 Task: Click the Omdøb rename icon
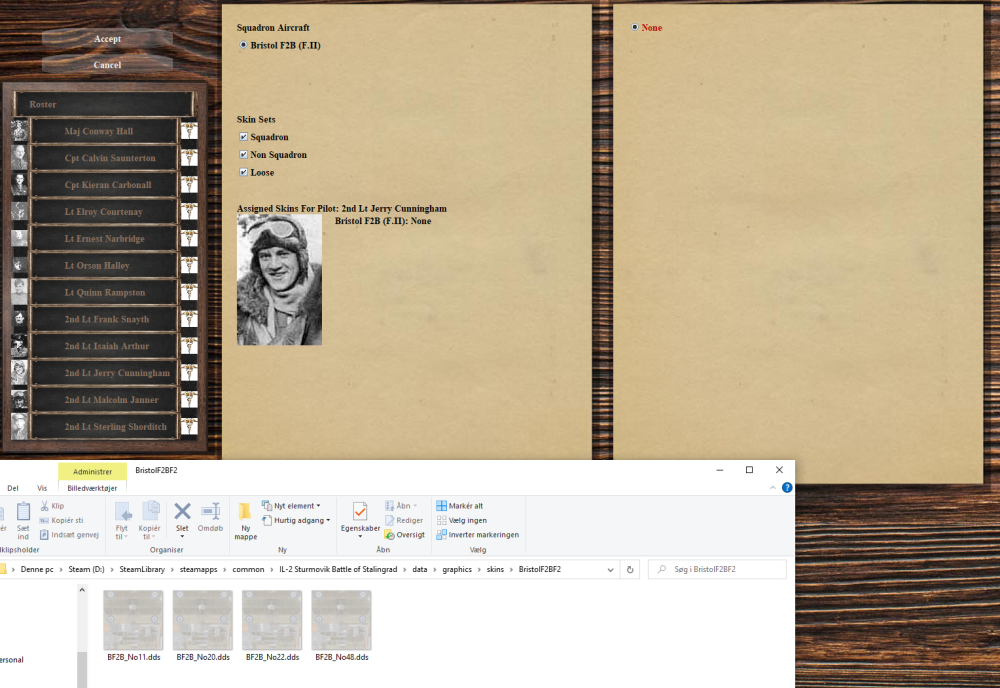click(210, 512)
